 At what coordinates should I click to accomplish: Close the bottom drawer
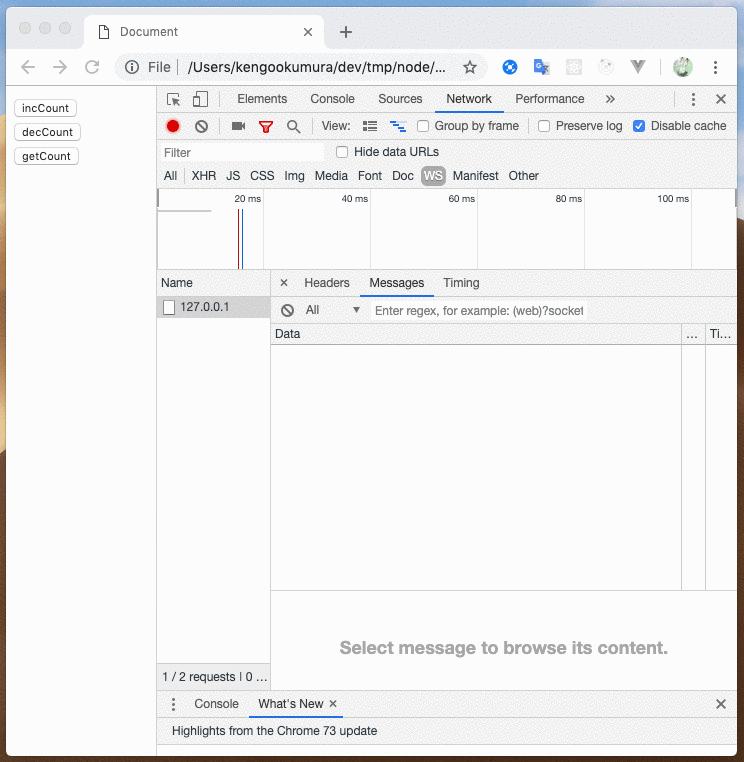click(721, 704)
